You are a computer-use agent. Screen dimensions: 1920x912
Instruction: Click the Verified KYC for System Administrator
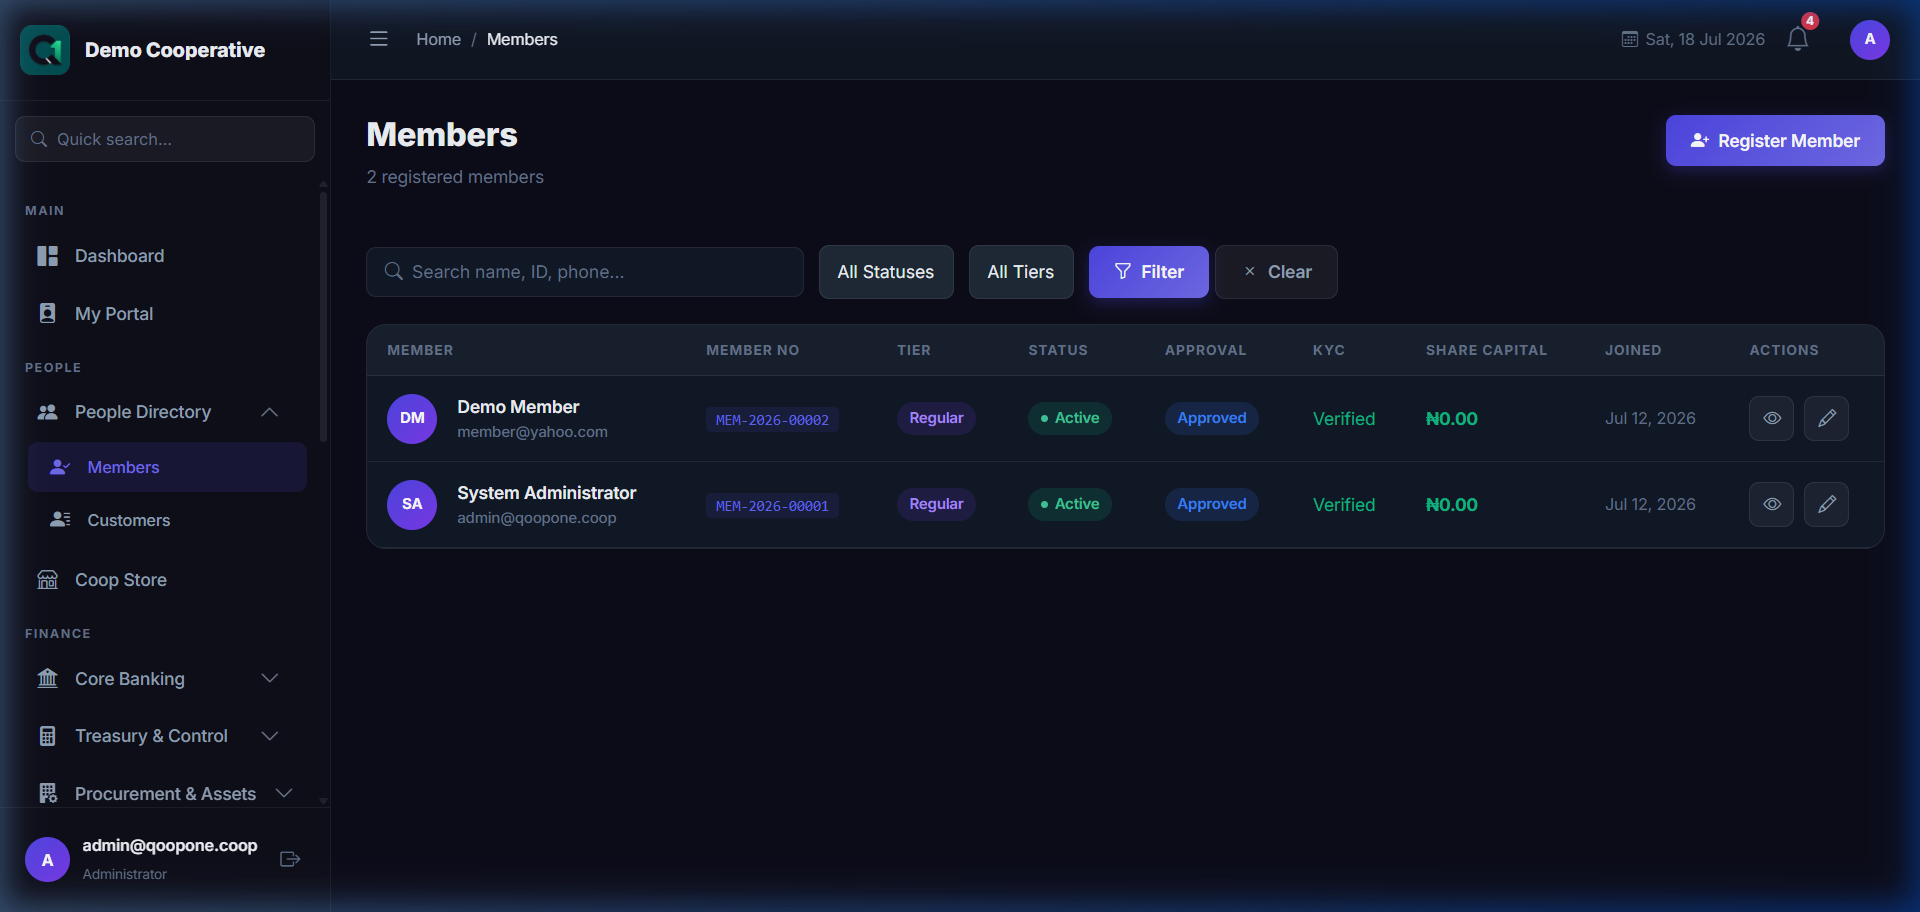pyautogui.click(x=1344, y=505)
